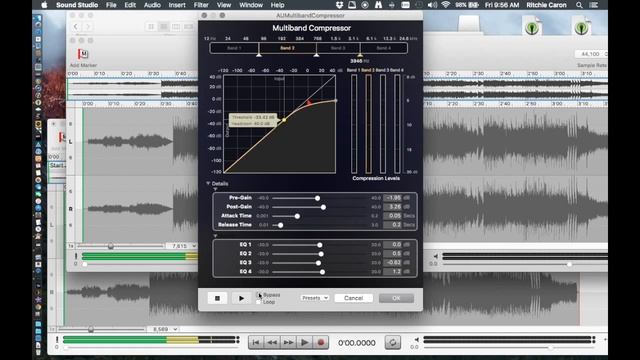Toggle the loop playback button beside the time display
Image resolution: width=640 pixels, height=360 pixels.
click(x=393, y=342)
